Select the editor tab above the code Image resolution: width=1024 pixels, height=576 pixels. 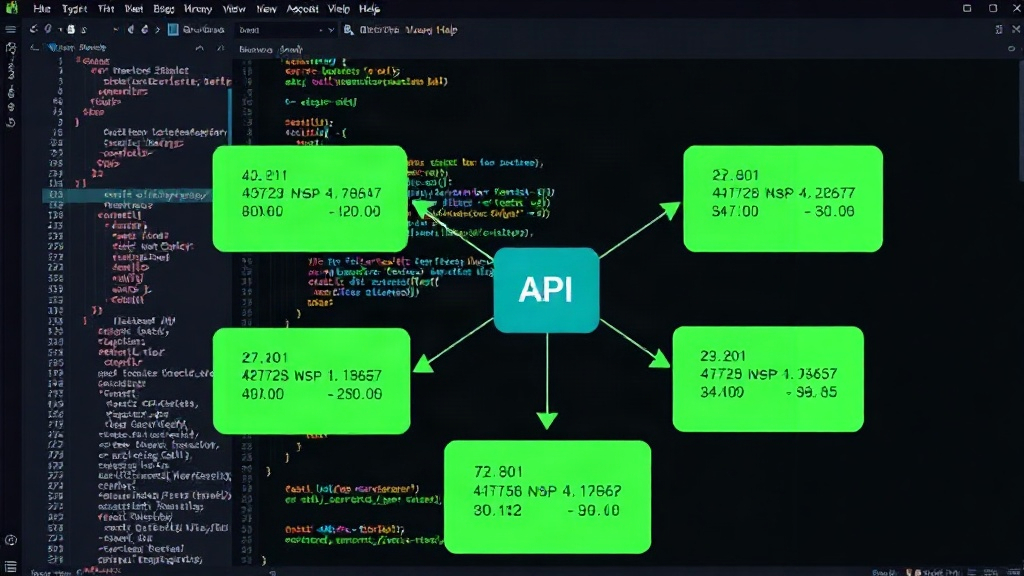coord(270,49)
